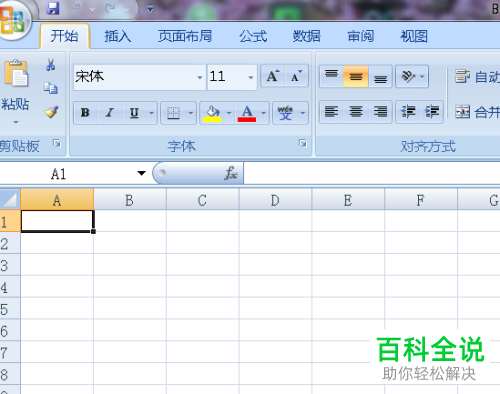Viewport: 500px width, 394px height.
Task: Open Customize Quick Access Toolbar arrow
Action: tap(150, 9)
